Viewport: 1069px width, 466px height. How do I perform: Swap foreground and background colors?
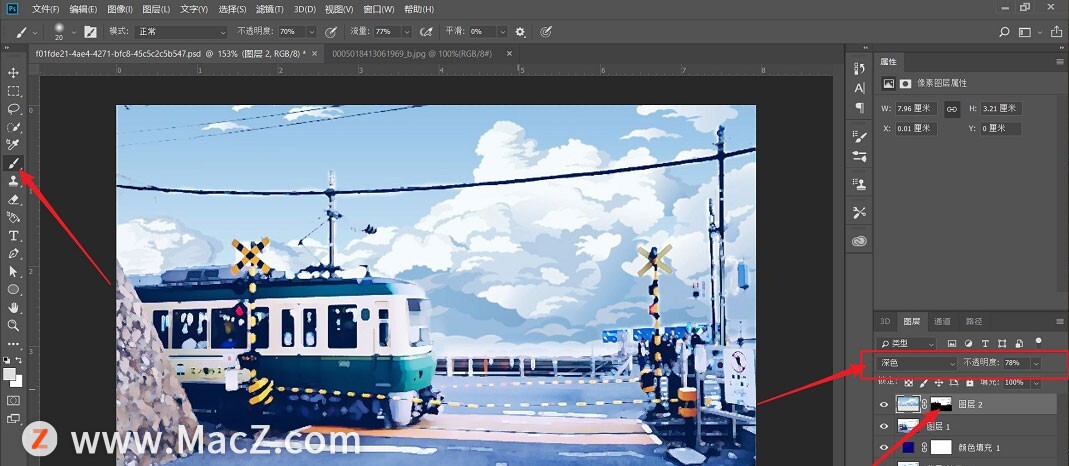[x=19, y=360]
